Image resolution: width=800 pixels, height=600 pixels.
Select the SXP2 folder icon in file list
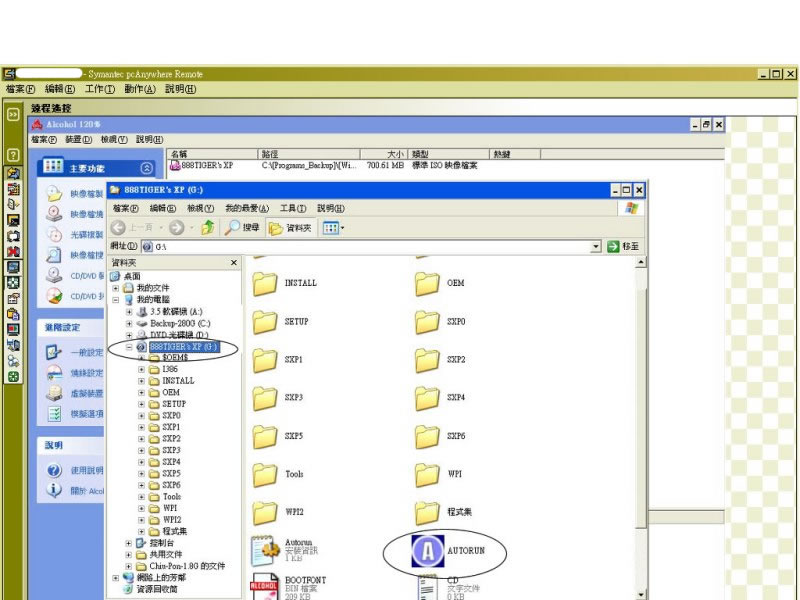427,360
